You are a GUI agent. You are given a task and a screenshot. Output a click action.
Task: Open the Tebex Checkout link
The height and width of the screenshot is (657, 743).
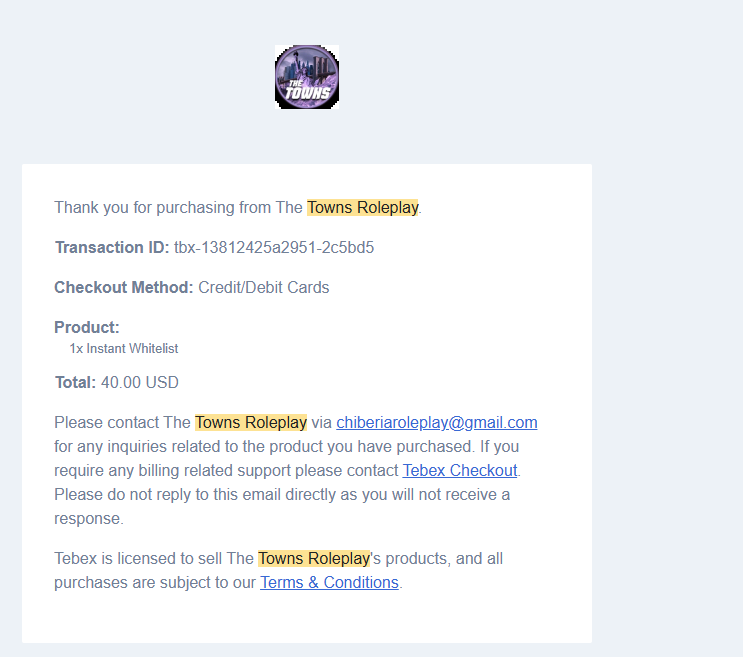click(x=460, y=470)
